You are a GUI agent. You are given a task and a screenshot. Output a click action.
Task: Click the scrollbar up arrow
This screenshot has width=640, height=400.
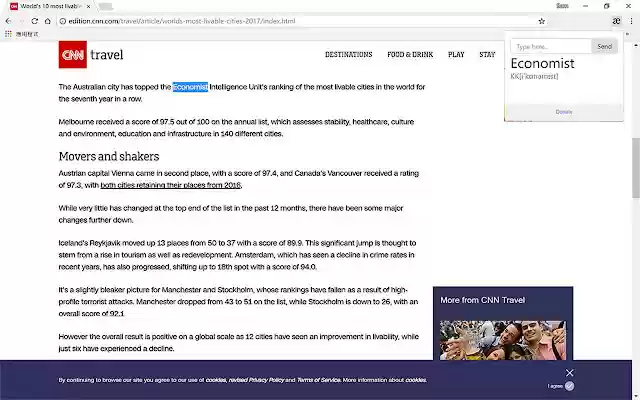pyautogui.click(x=636, y=44)
